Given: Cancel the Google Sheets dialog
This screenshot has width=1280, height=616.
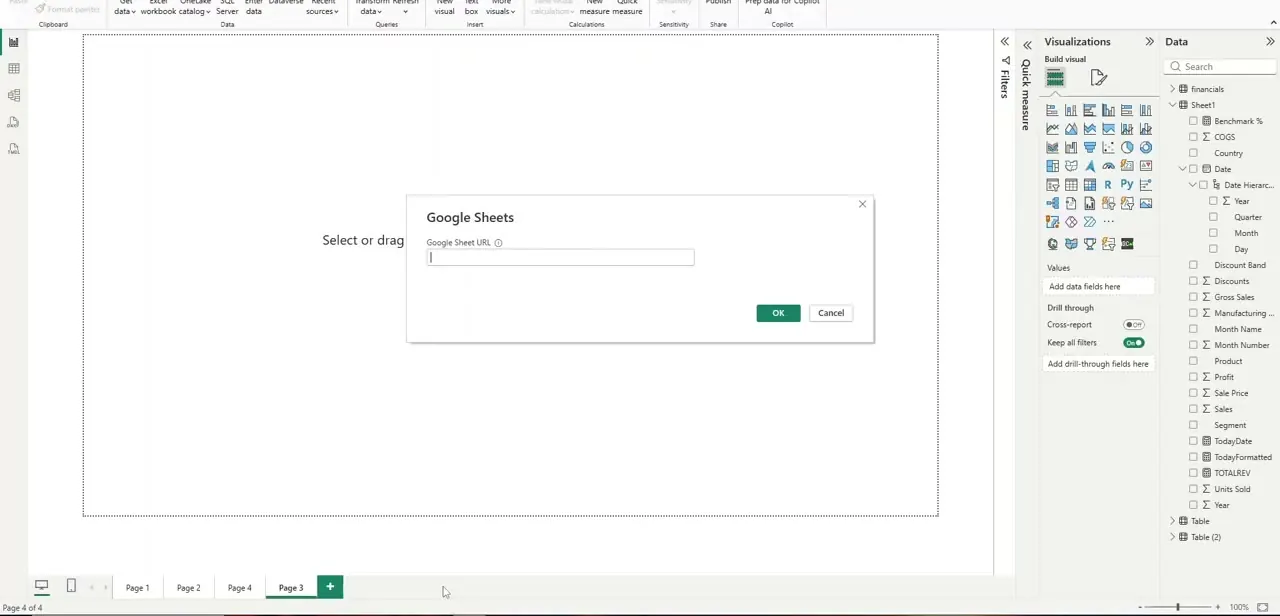Looking at the screenshot, I should (831, 313).
